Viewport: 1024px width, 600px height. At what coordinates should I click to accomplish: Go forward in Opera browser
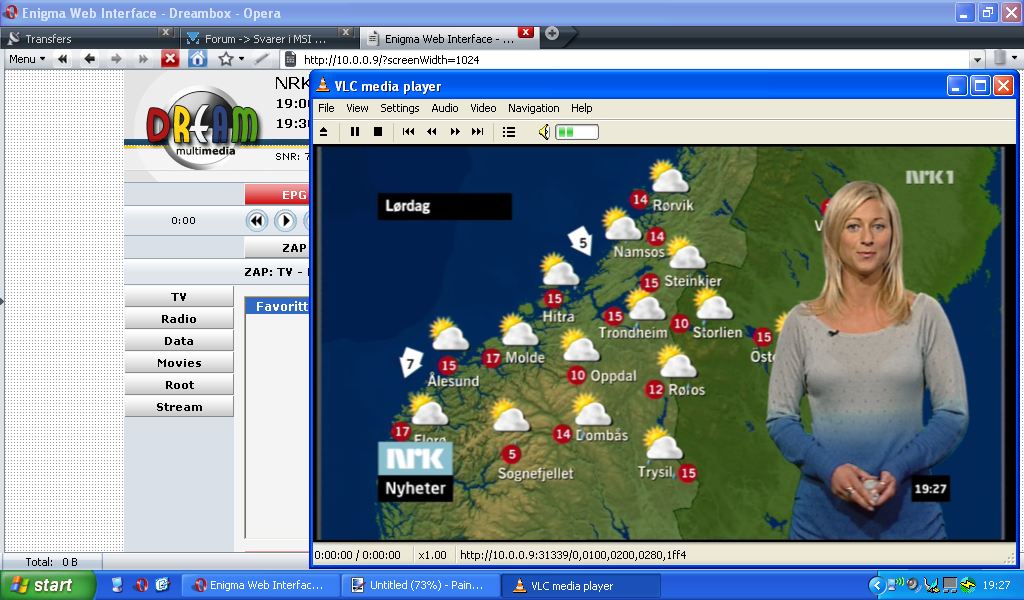click(116, 59)
